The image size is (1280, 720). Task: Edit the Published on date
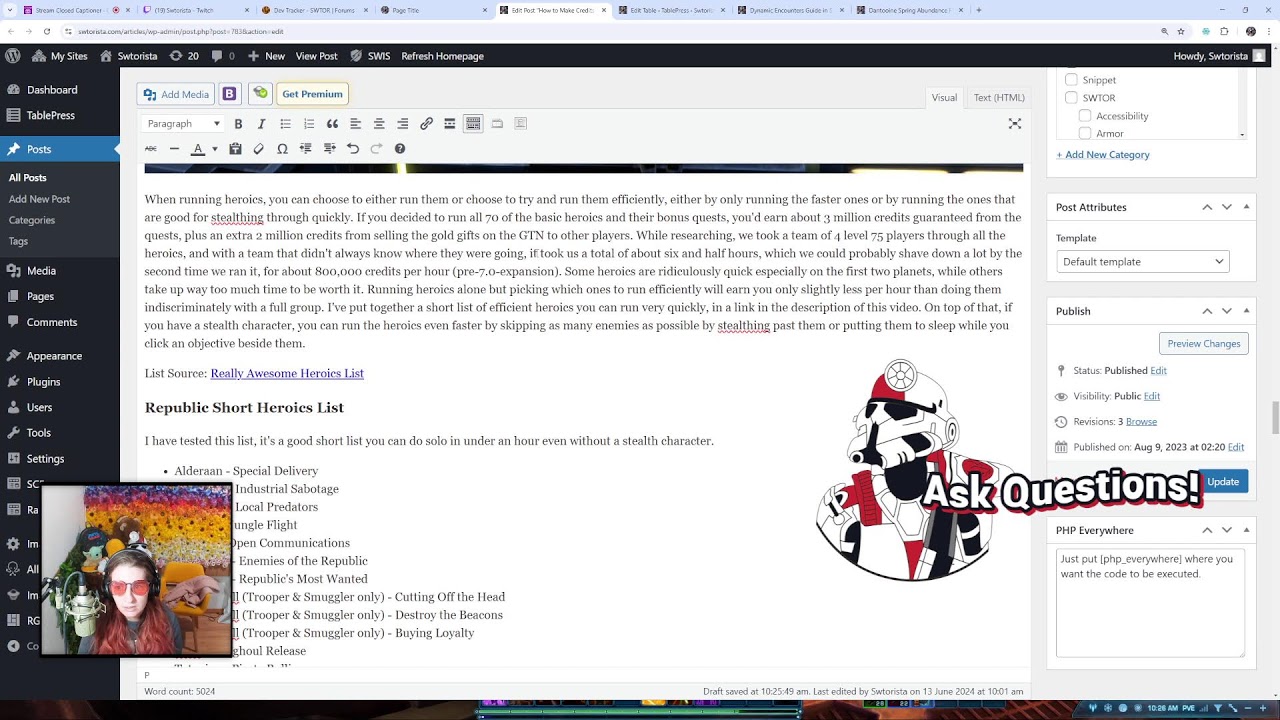(x=1236, y=447)
